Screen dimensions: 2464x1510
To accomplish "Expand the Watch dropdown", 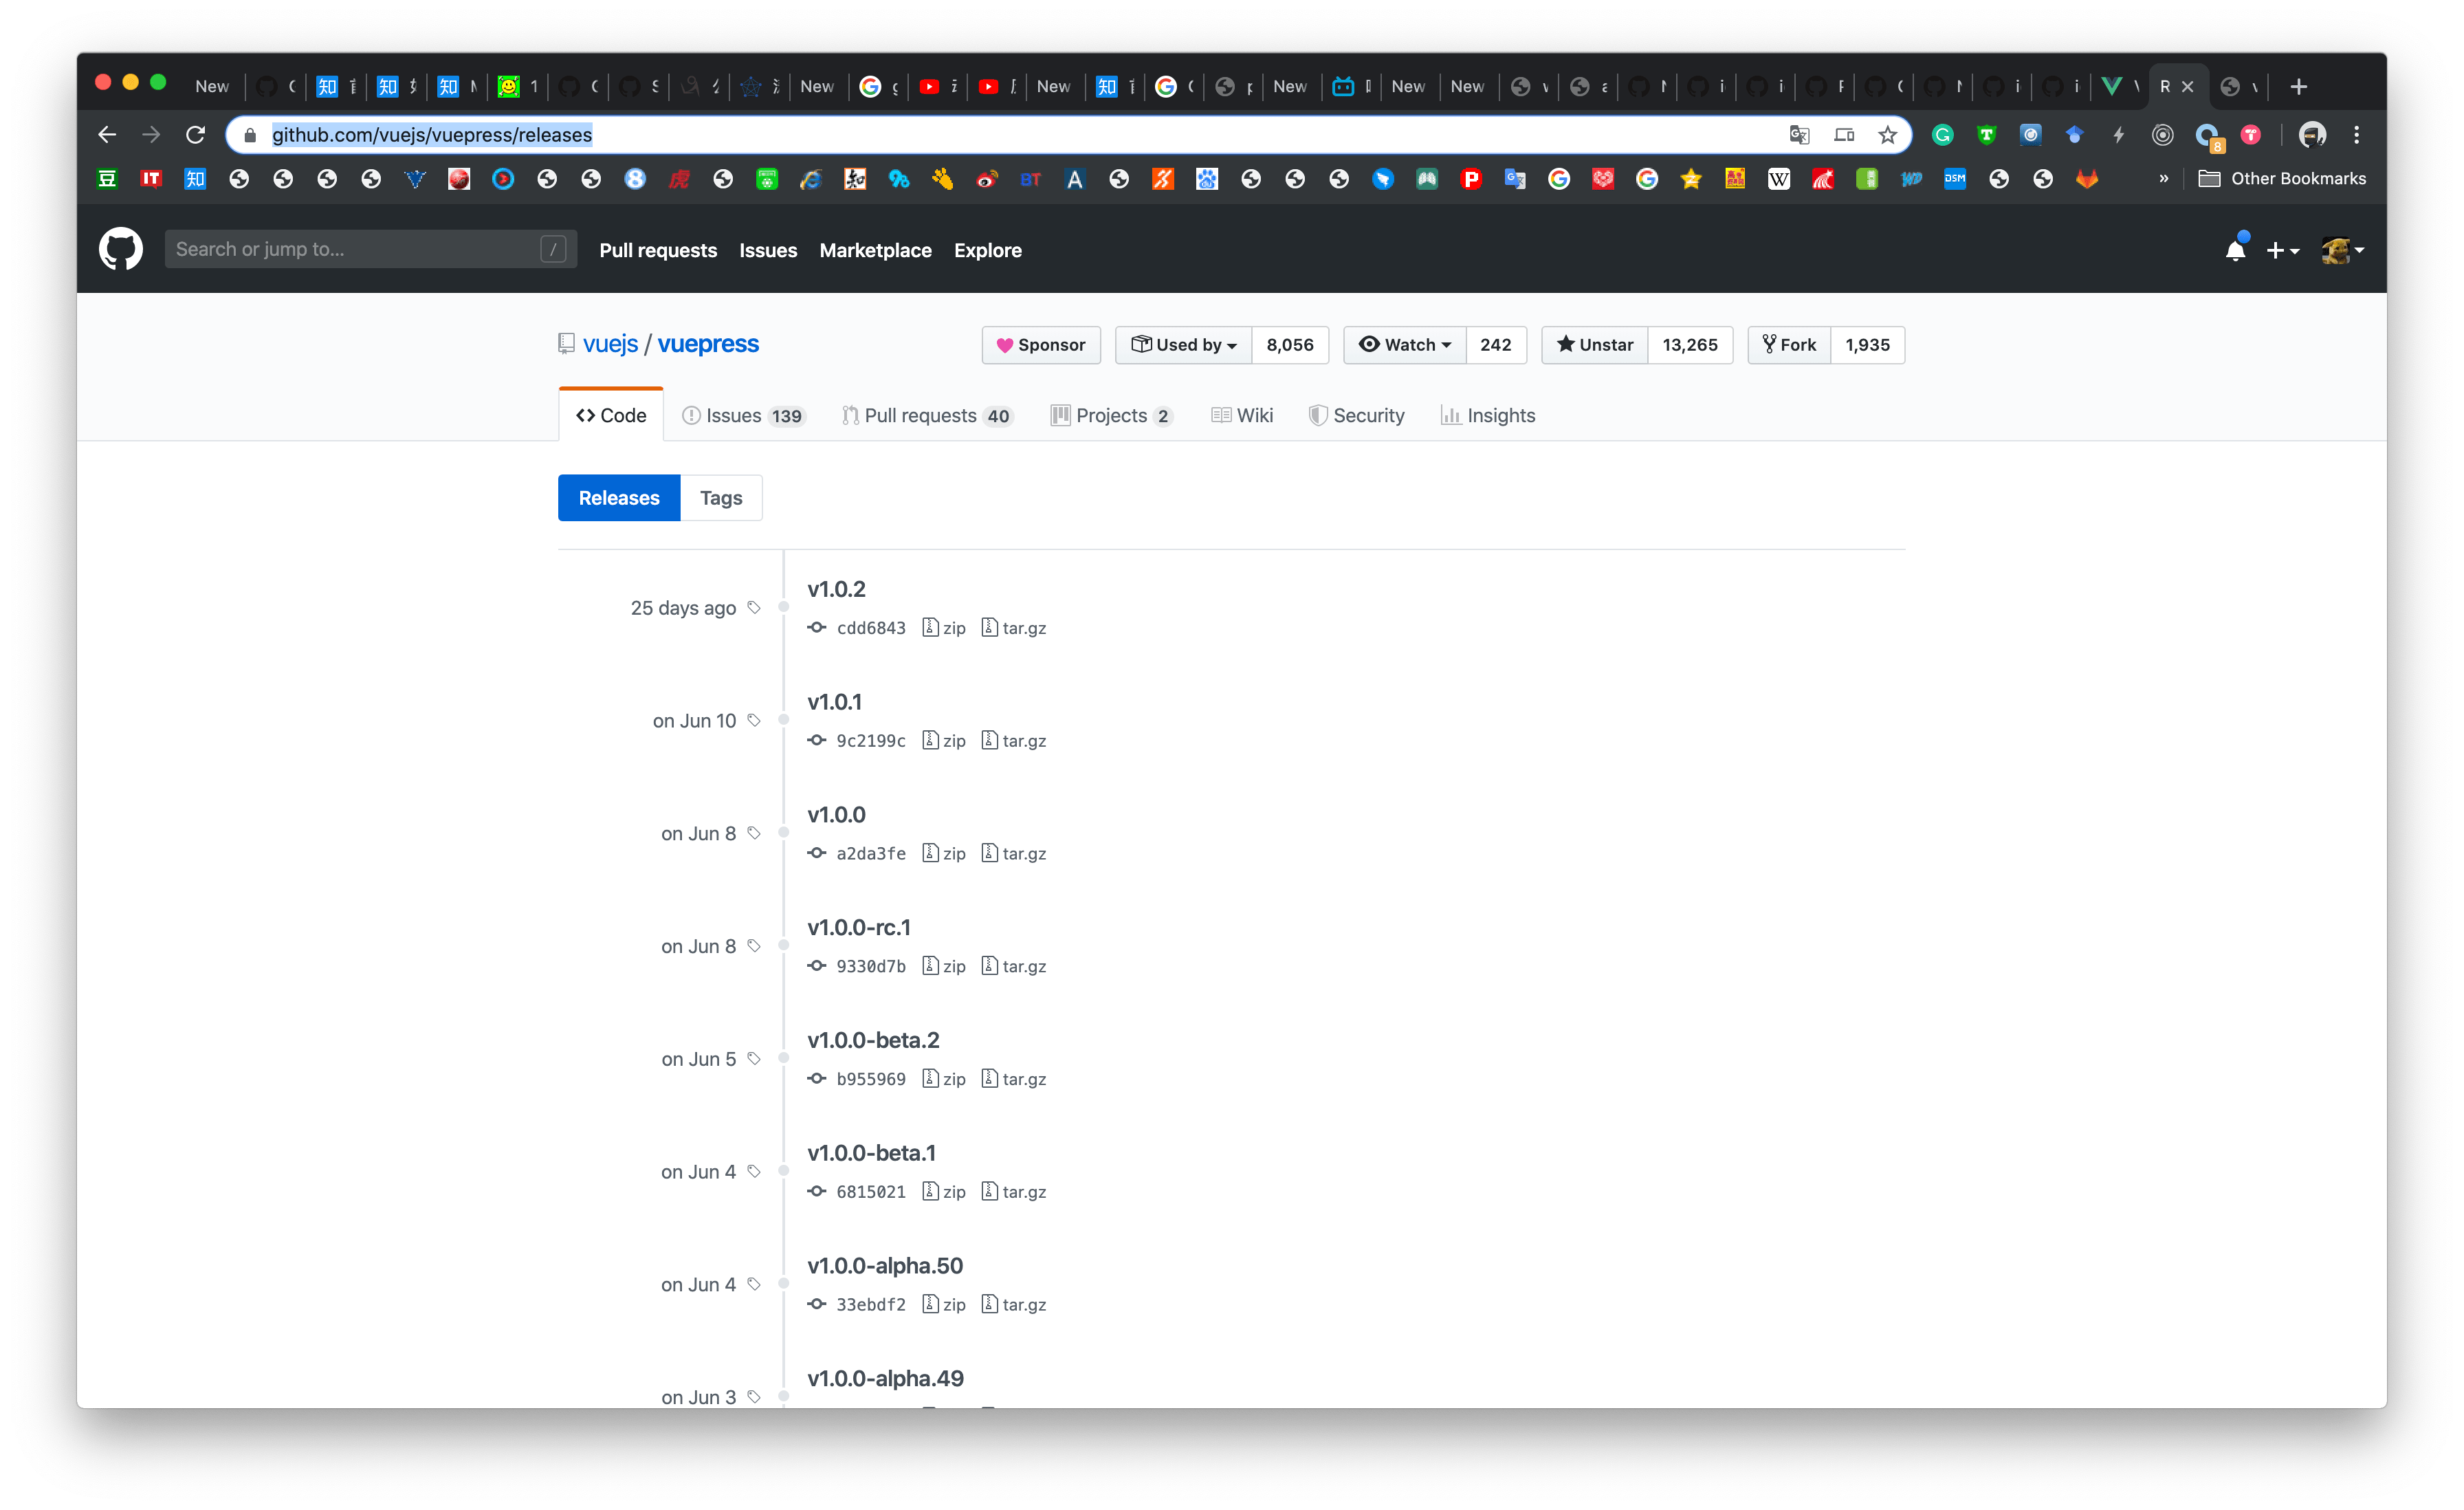I will tap(1405, 344).
